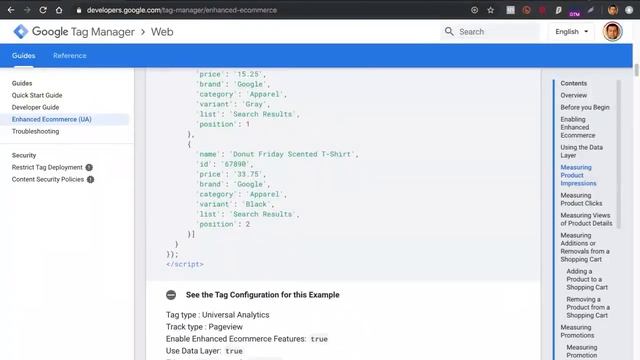Screen dimensions: 640x360
Task: Jump to Removing a Product from Shopping Cart
Action: 588,307
